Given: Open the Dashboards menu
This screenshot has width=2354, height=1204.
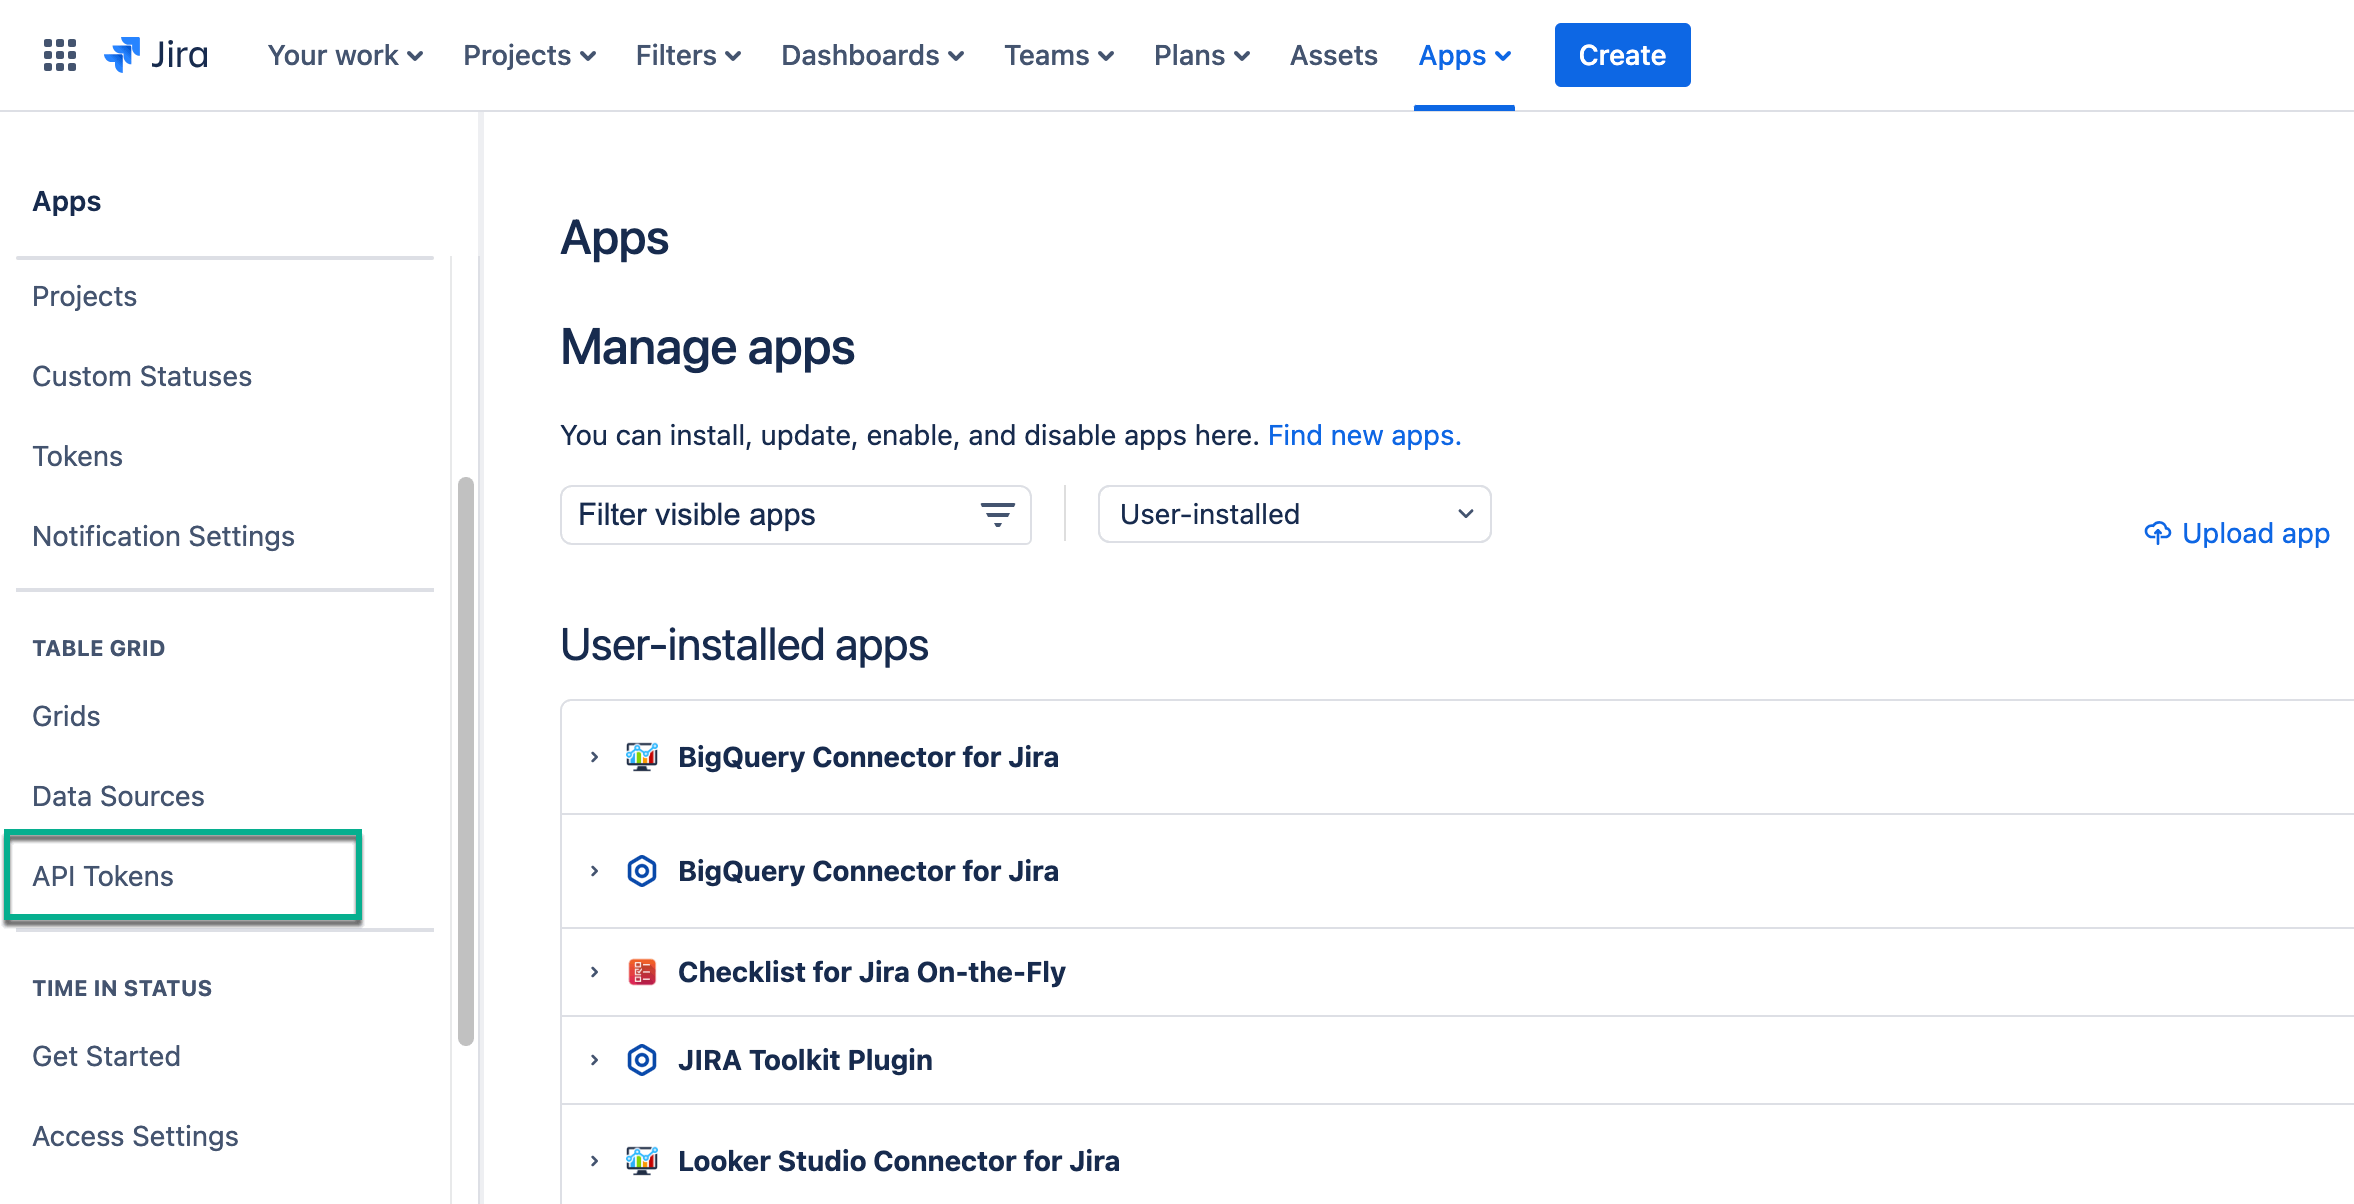Looking at the screenshot, I should pyautogui.click(x=872, y=55).
